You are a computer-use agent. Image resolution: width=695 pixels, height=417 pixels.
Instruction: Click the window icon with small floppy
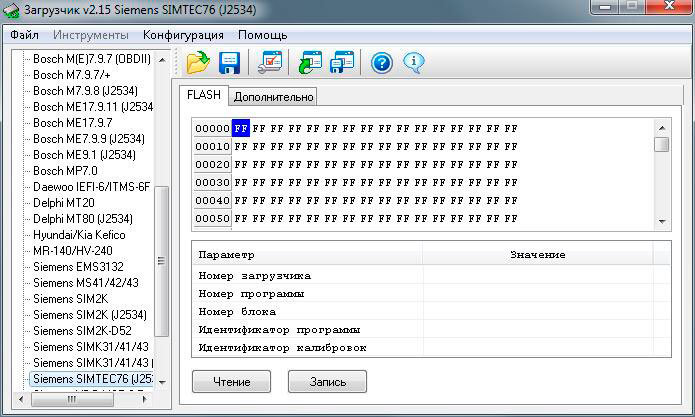click(342, 64)
